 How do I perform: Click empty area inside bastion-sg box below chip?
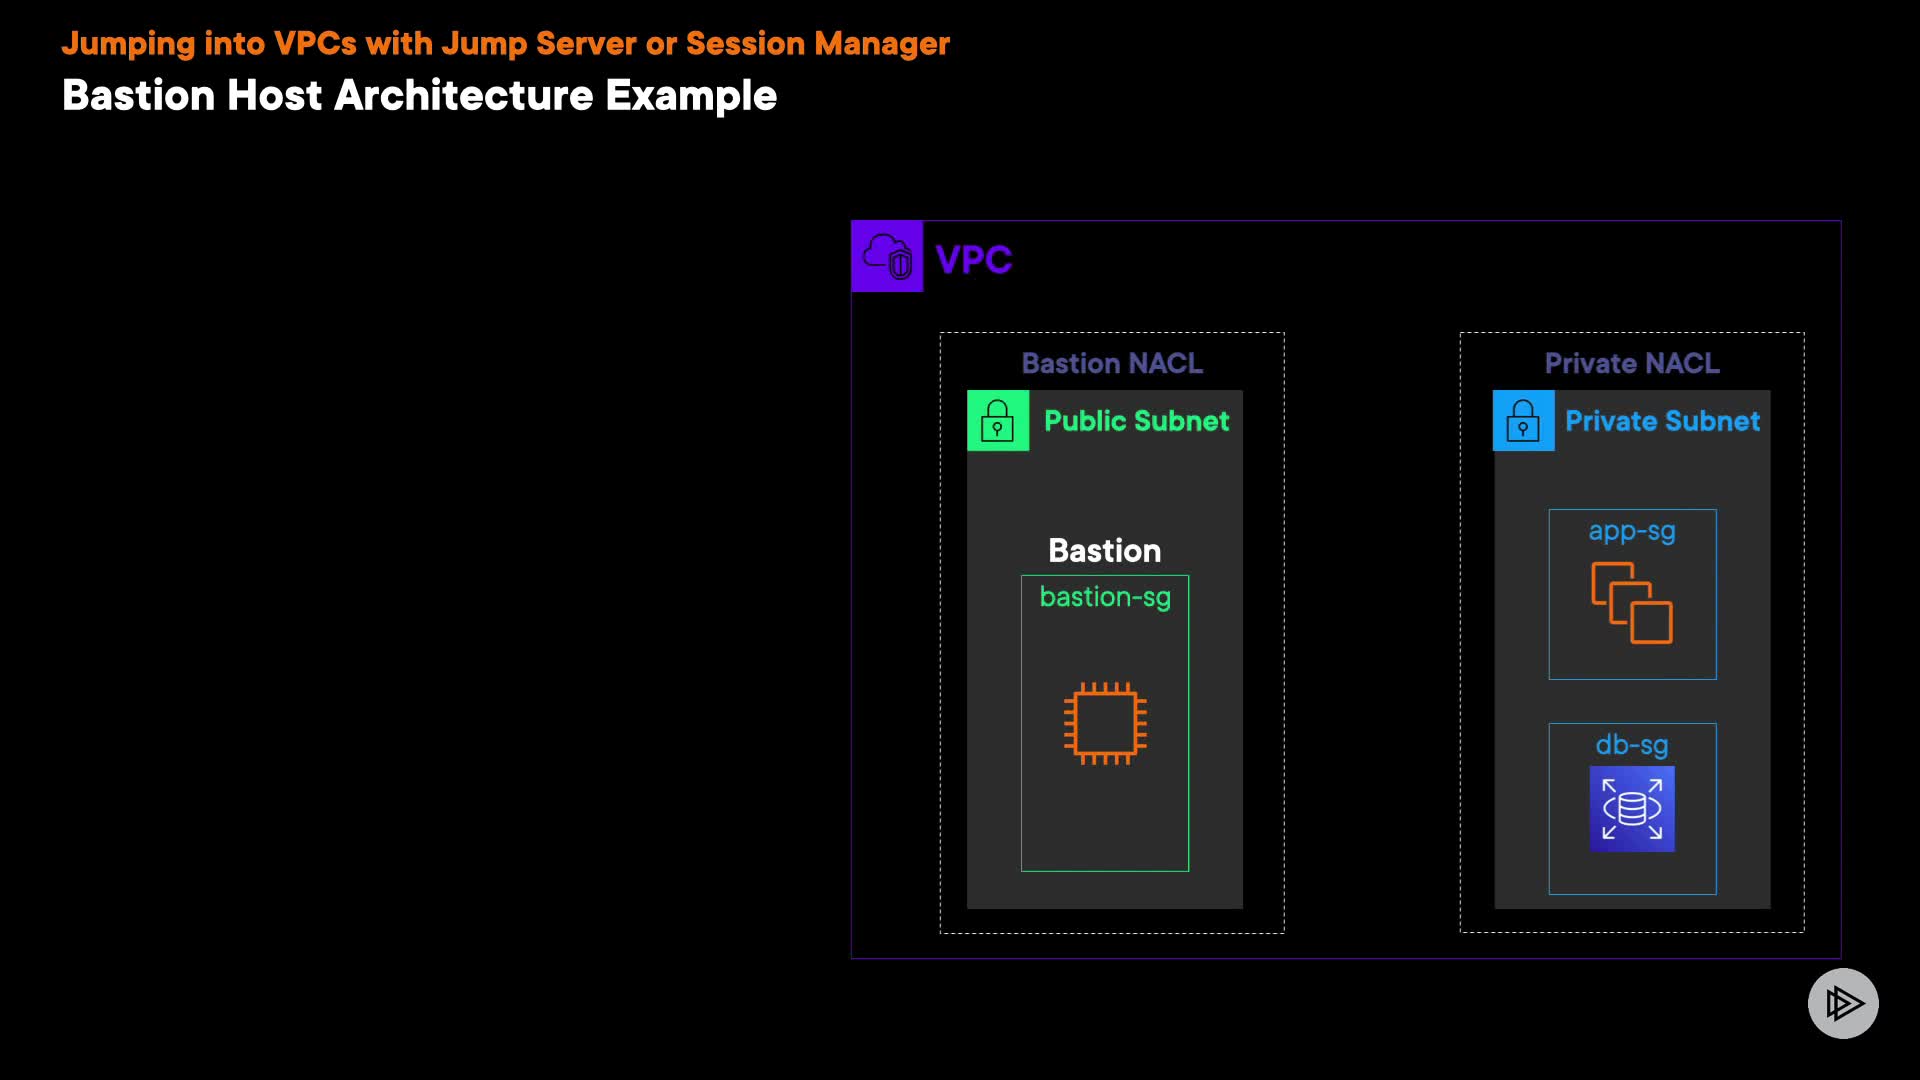click(x=1105, y=820)
